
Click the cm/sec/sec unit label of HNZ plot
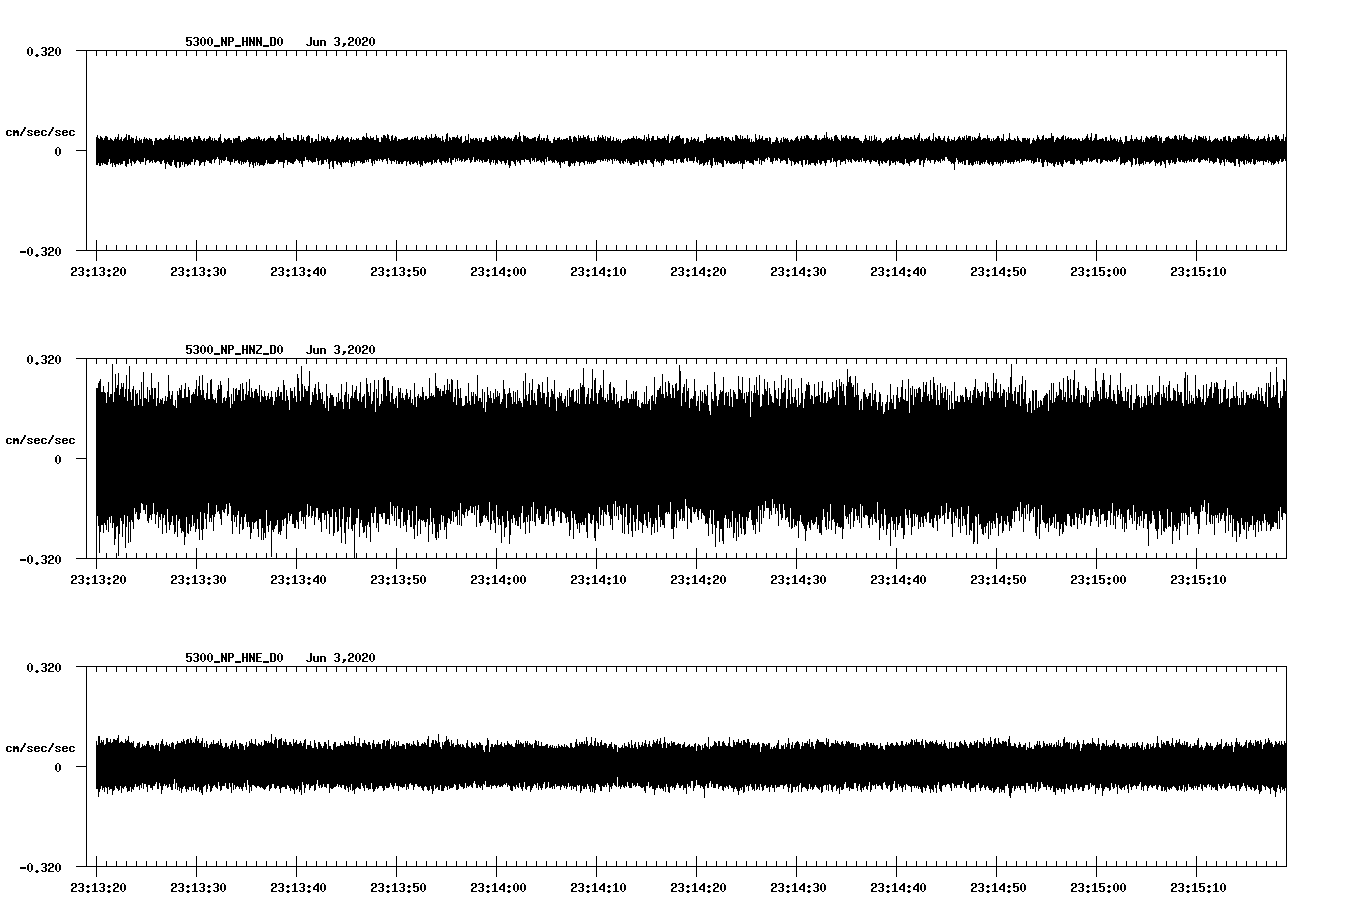coord(40,440)
